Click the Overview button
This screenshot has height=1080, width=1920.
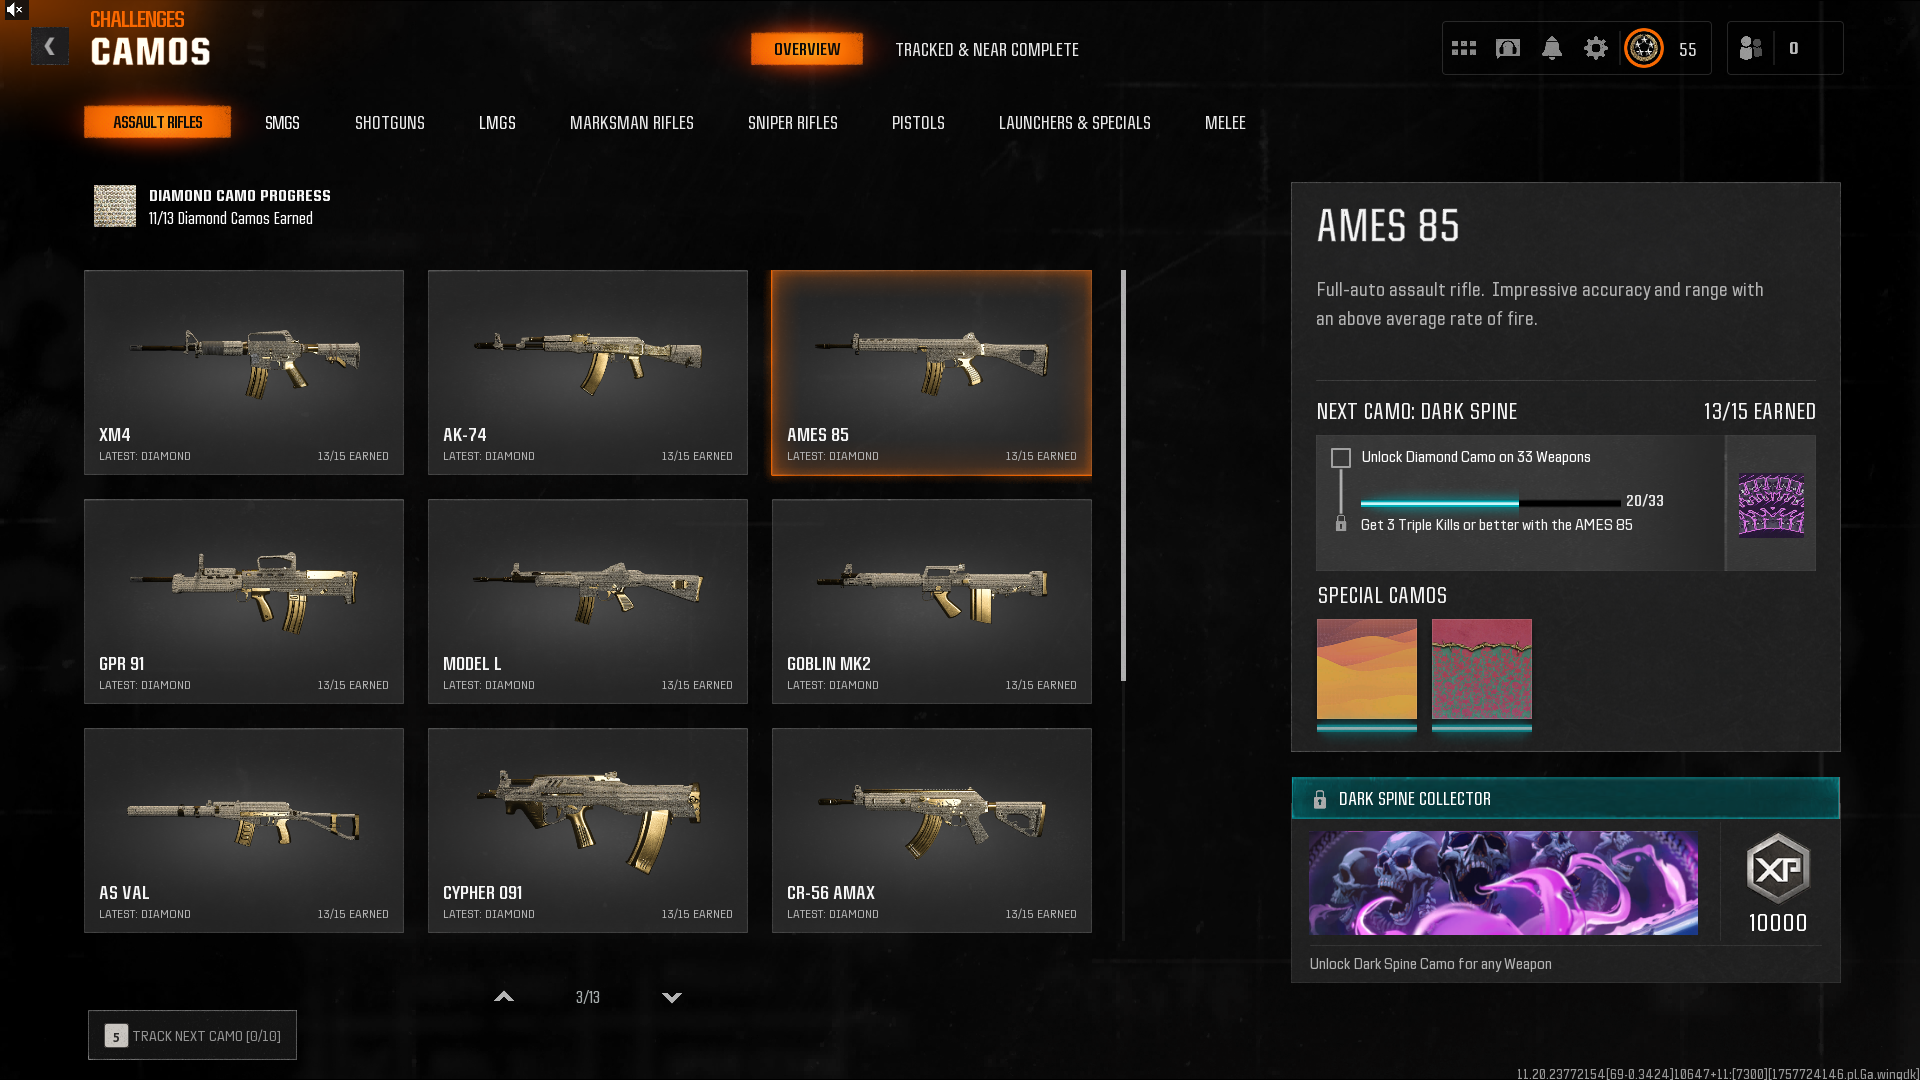(x=807, y=49)
